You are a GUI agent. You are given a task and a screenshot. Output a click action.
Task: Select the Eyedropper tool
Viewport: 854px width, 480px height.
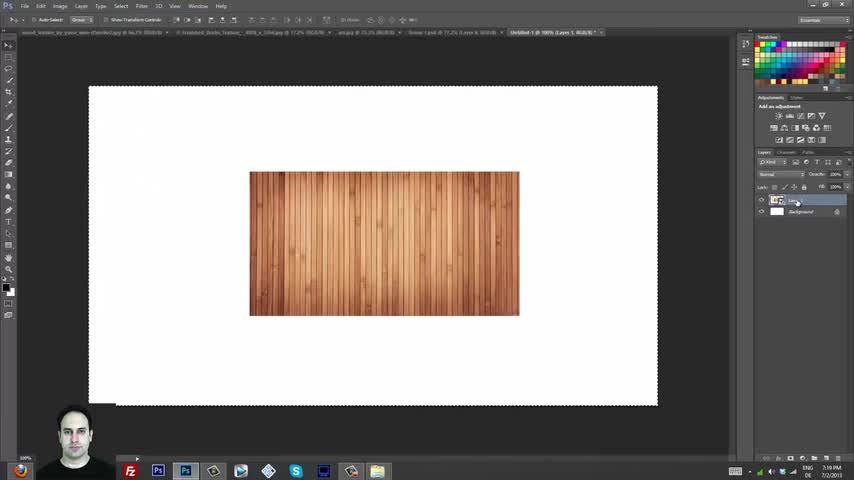[8, 104]
